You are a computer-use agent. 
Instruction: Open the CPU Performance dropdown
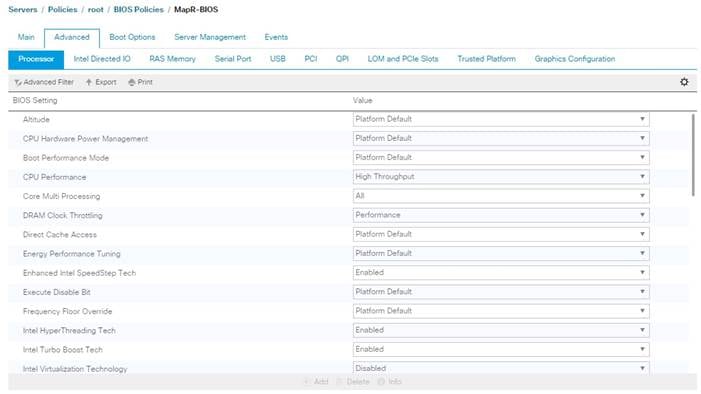501,177
